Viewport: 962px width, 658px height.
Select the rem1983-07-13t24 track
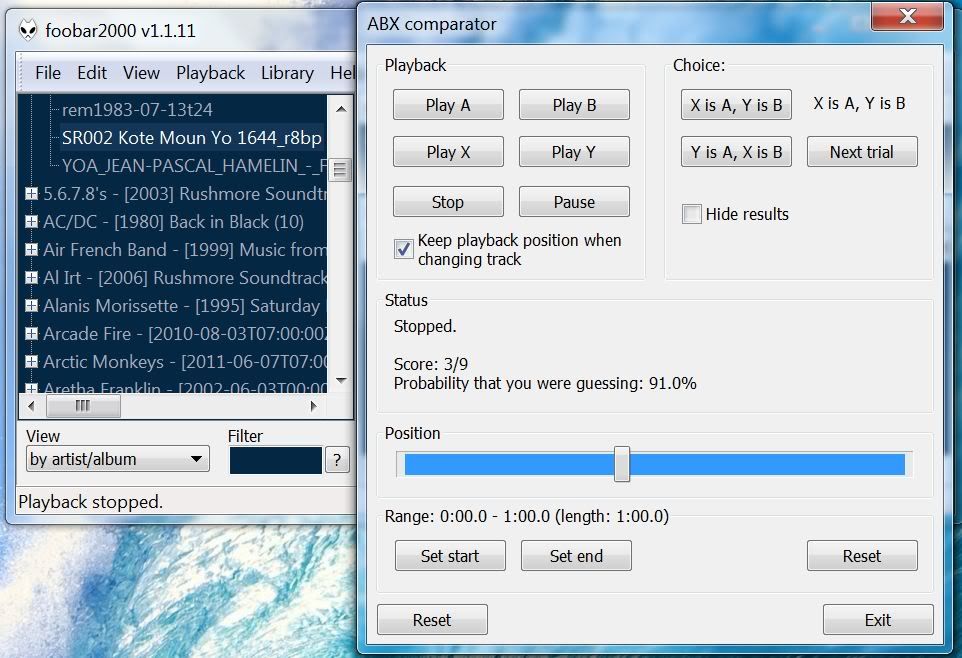pyautogui.click(x=137, y=109)
